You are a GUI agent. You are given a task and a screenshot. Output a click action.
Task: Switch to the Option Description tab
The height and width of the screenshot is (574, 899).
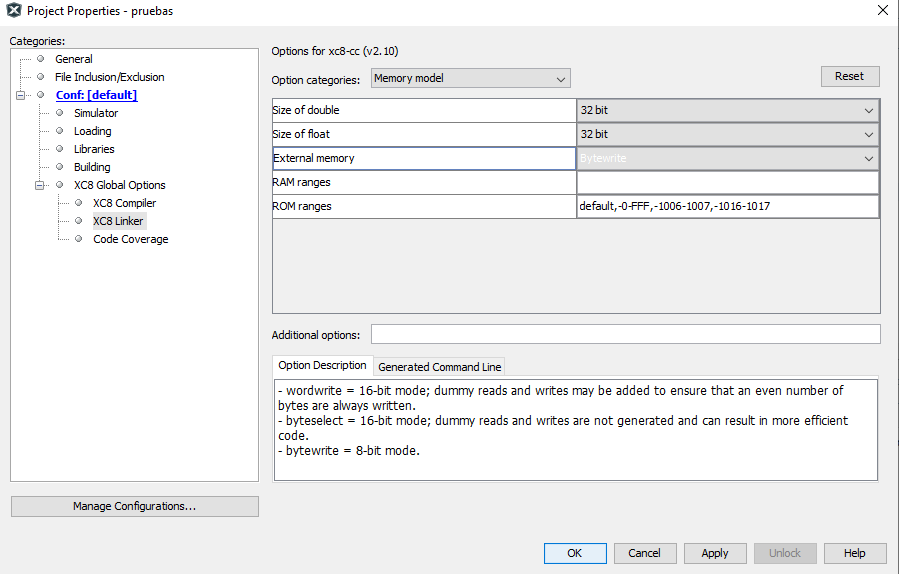[x=322, y=365]
